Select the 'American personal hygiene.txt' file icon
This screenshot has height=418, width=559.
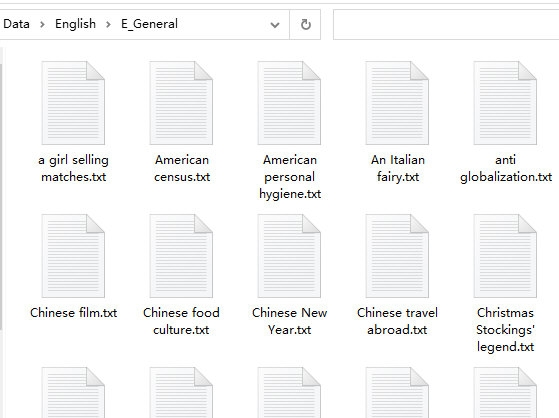pyautogui.click(x=289, y=103)
